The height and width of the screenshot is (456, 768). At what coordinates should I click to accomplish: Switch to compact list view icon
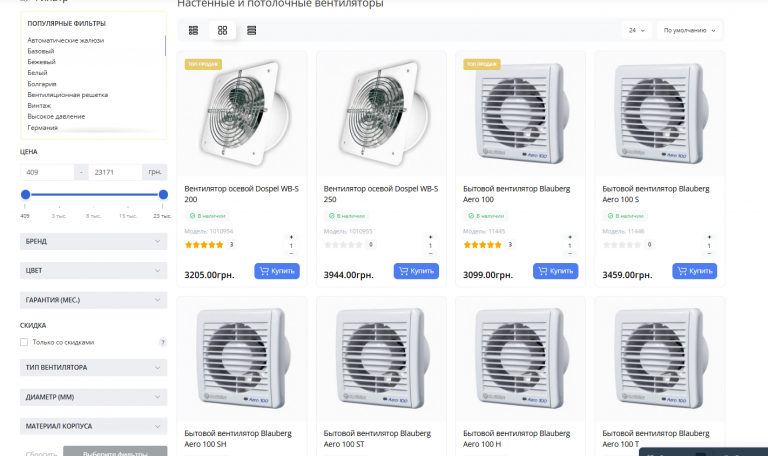coord(193,30)
